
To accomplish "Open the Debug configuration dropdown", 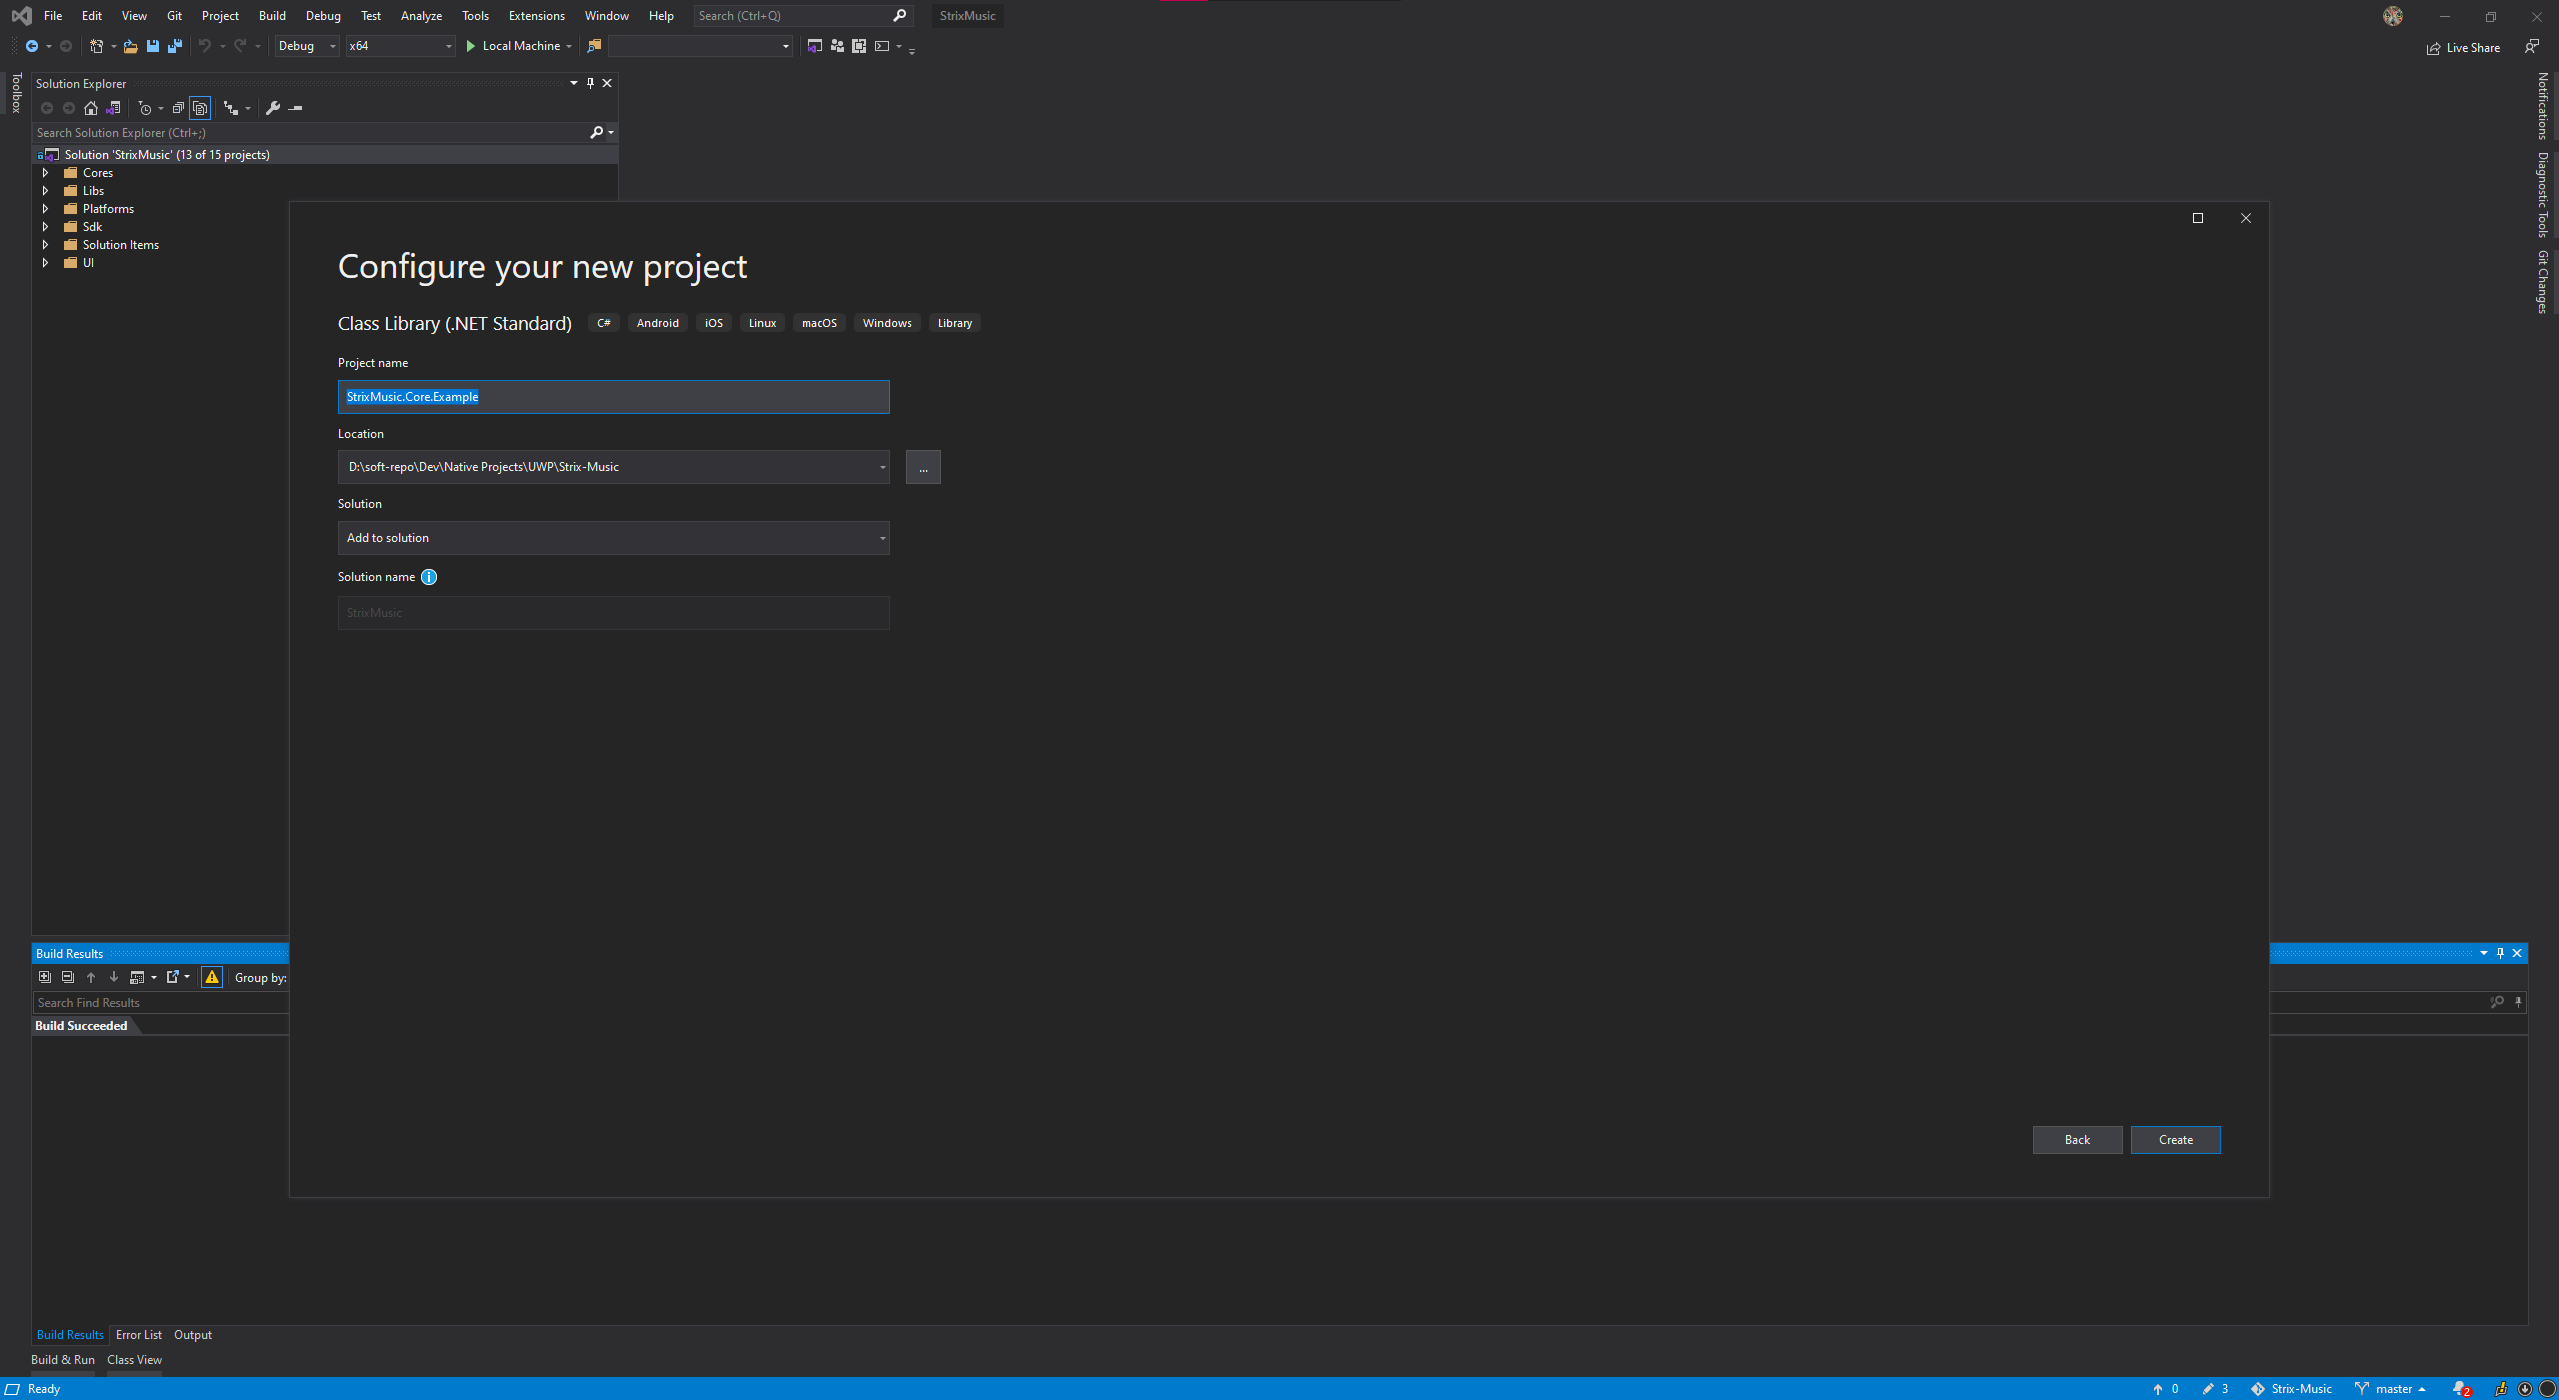I will click(306, 46).
